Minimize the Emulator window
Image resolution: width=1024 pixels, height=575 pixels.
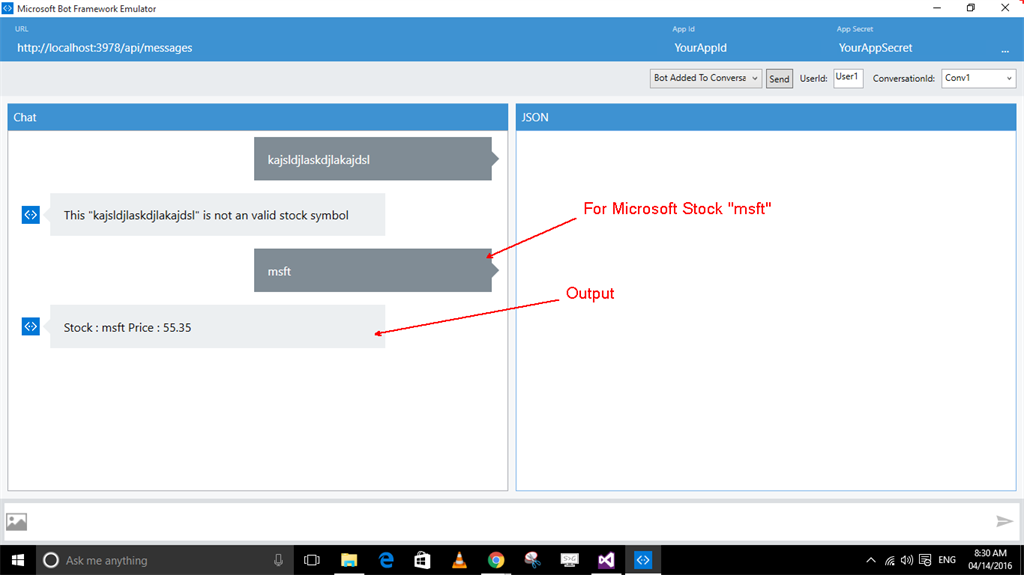(x=936, y=8)
